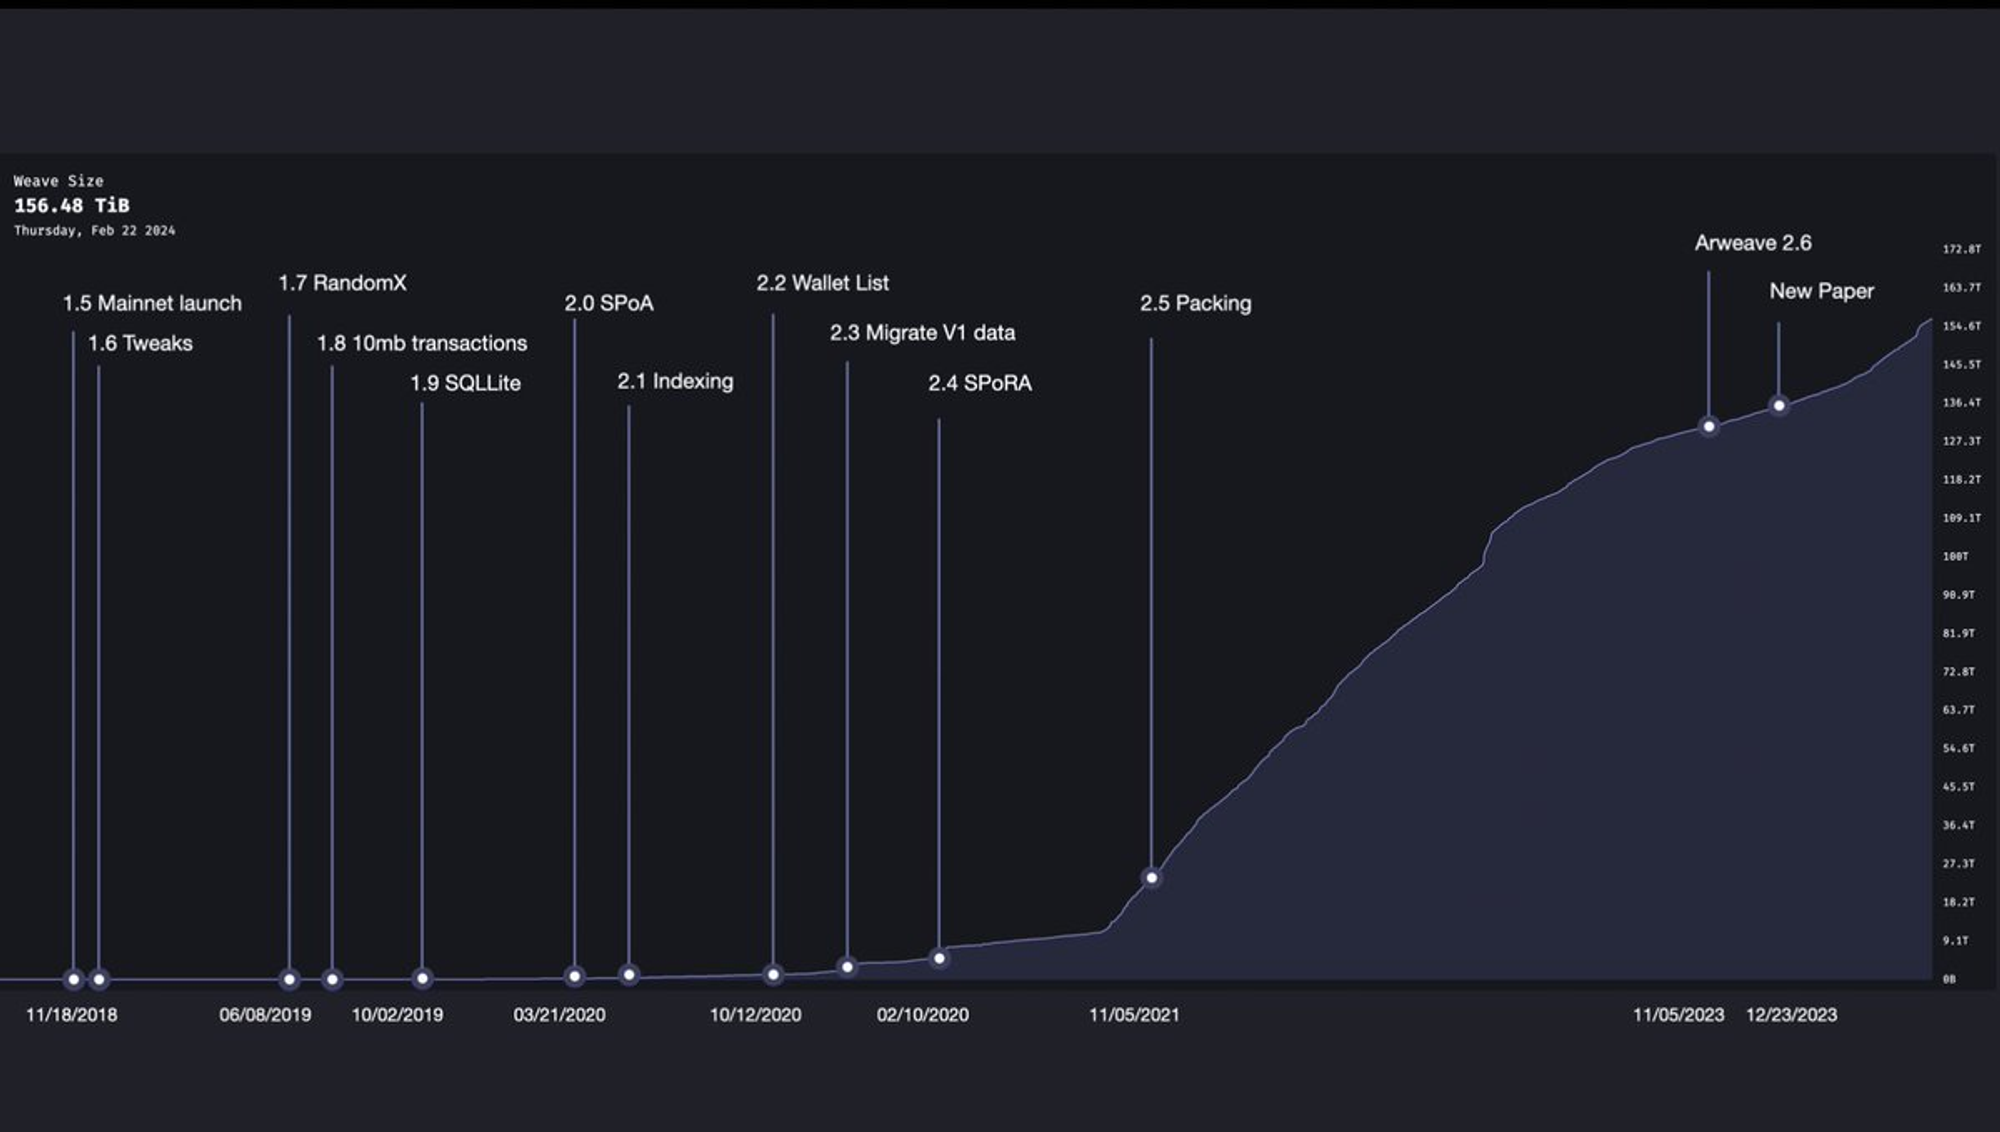The height and width of the screenshot is (1132, 2000).
Task: Click the 1.8 10mb transactions marker dot
Action: (x=332, y=979)
